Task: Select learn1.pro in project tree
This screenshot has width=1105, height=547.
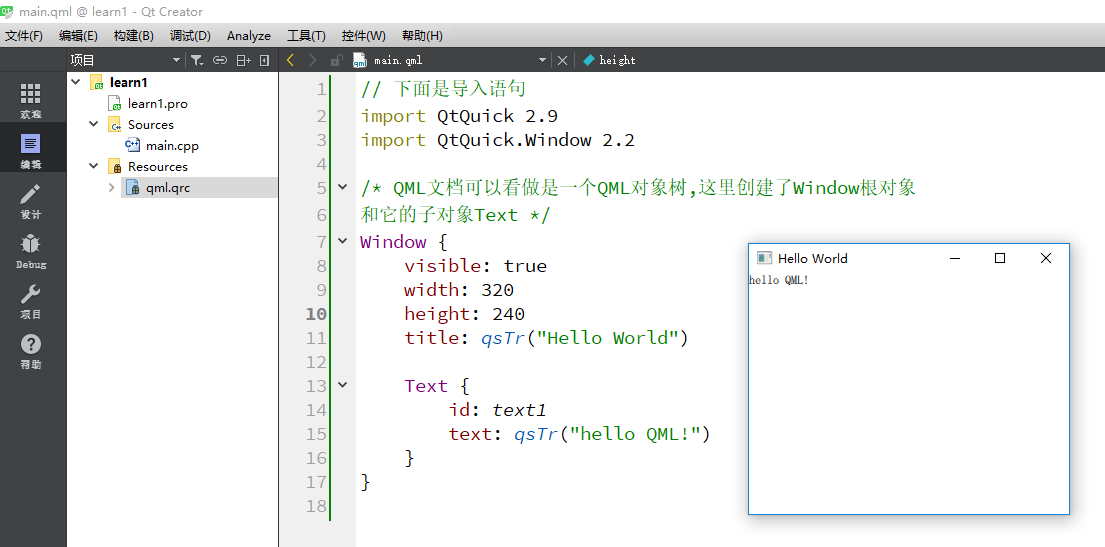Action: (157, 104)
